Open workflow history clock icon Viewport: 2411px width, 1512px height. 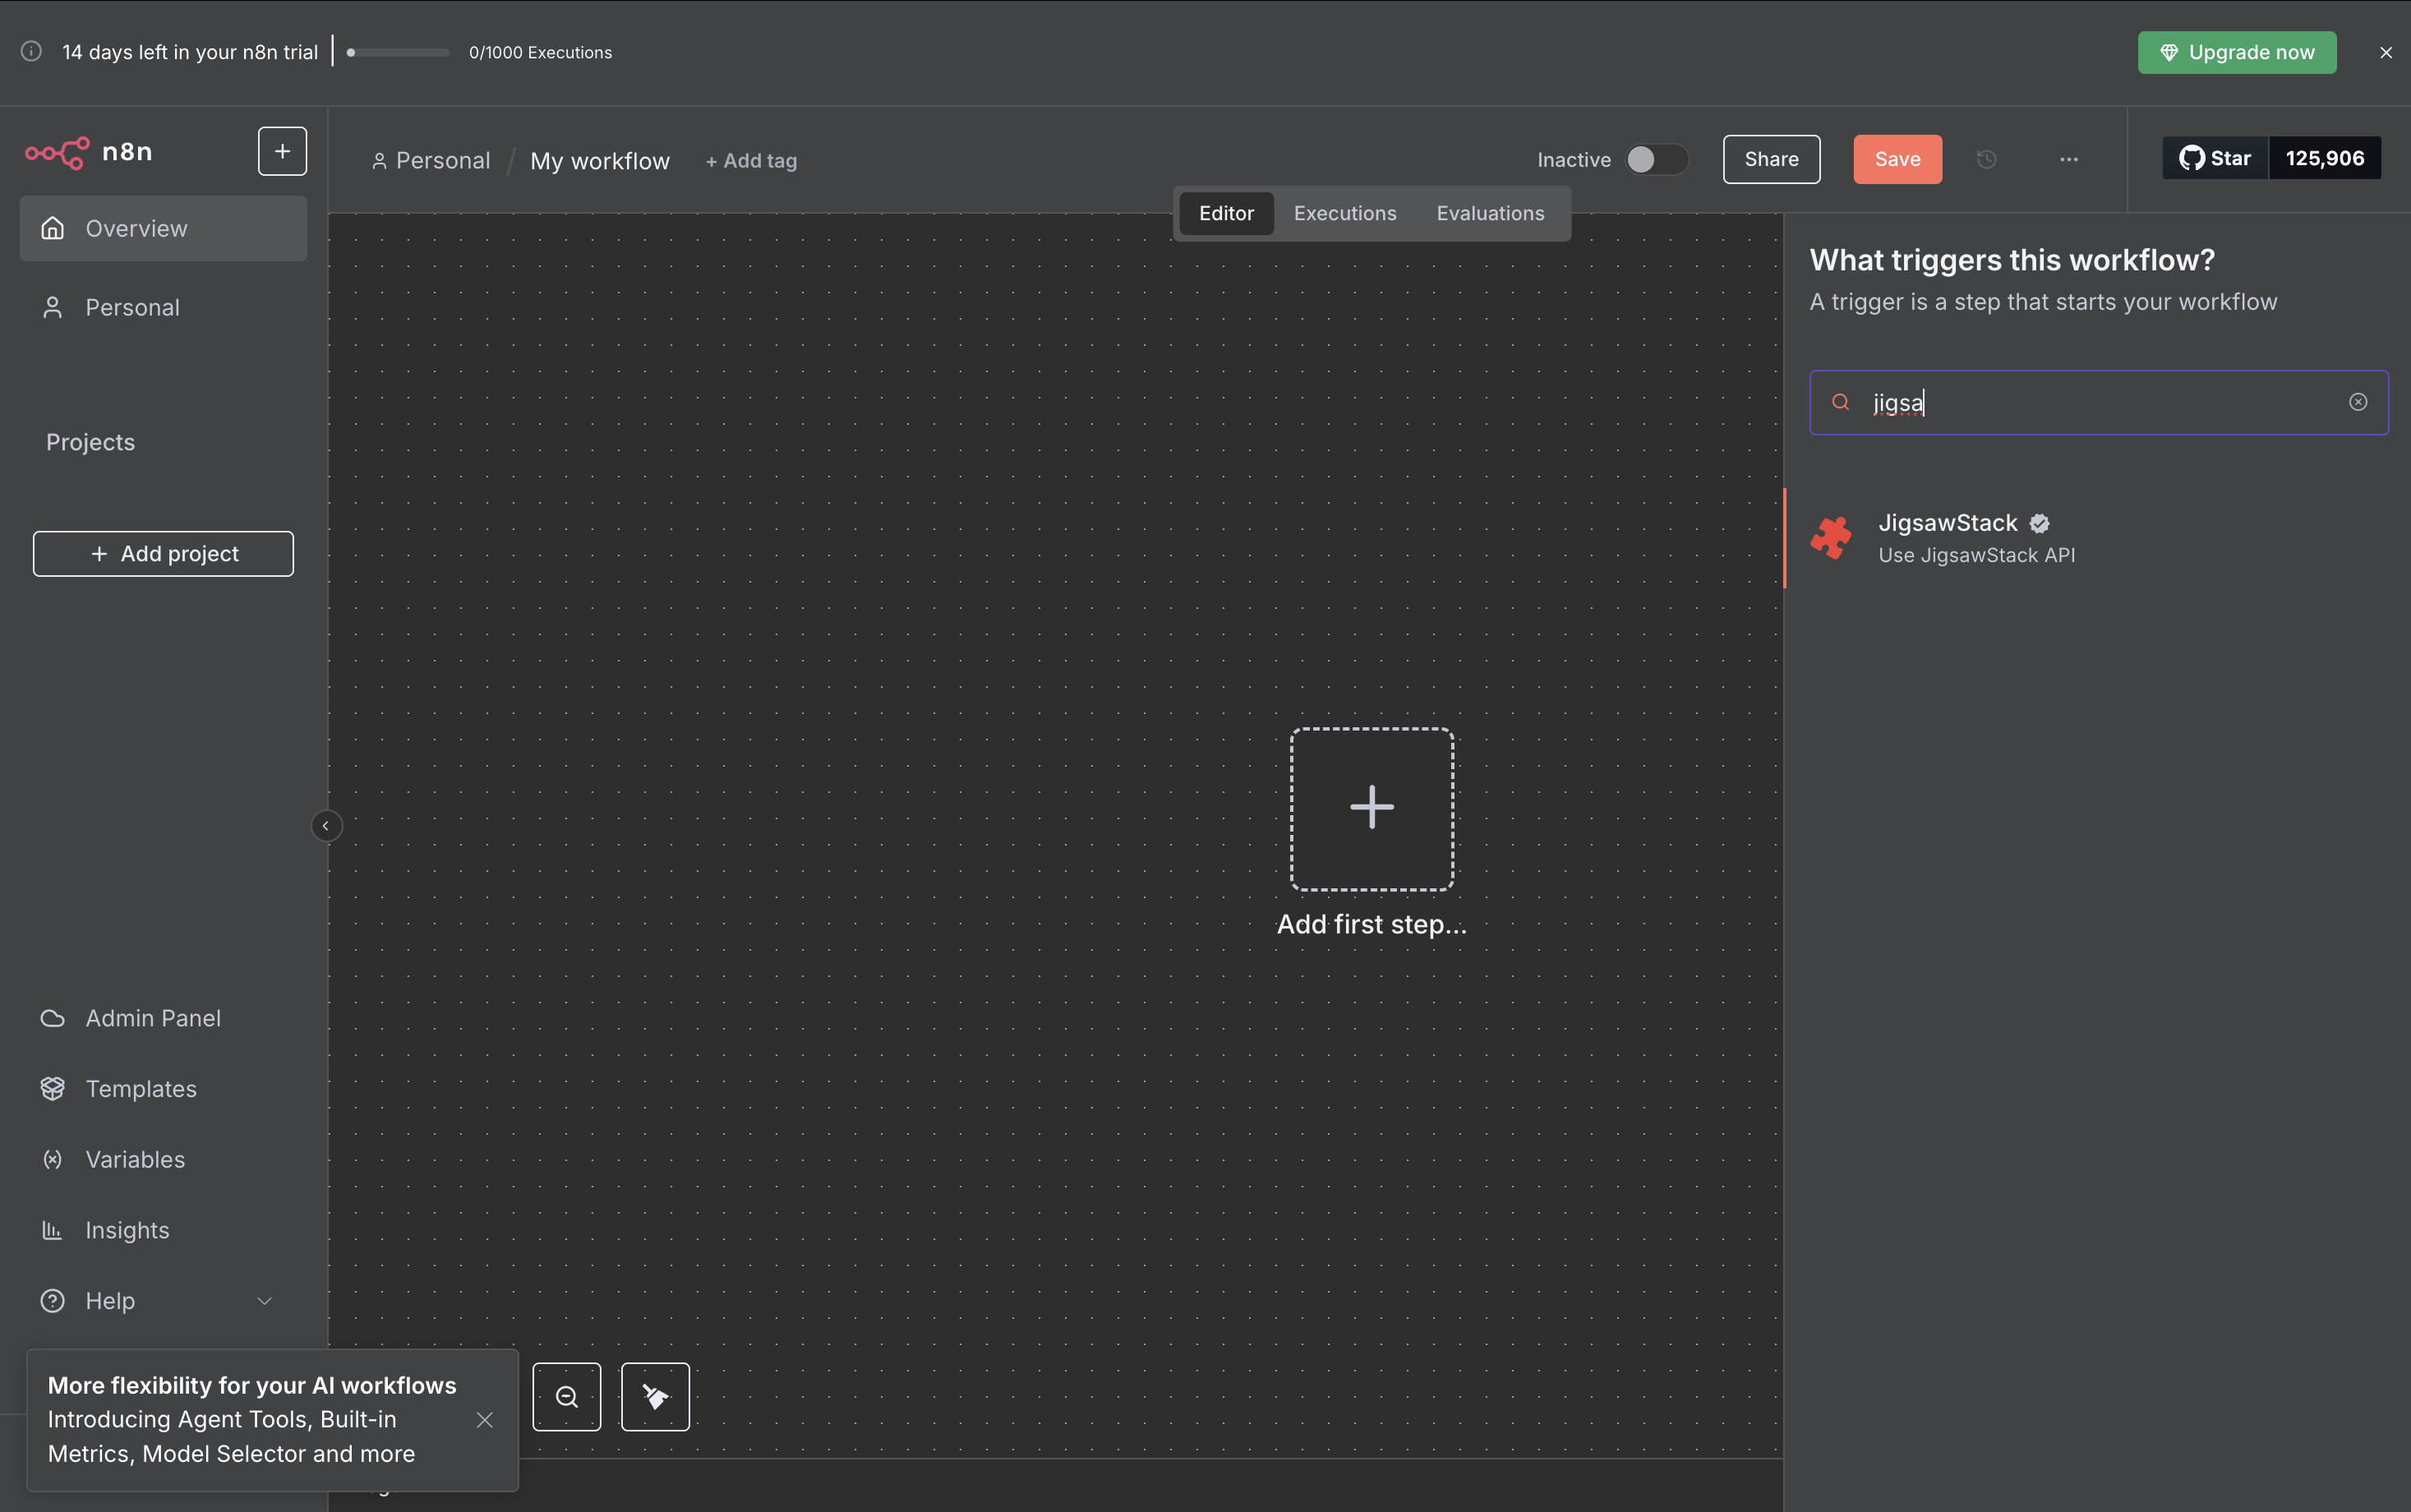[x=1986, y=159]
